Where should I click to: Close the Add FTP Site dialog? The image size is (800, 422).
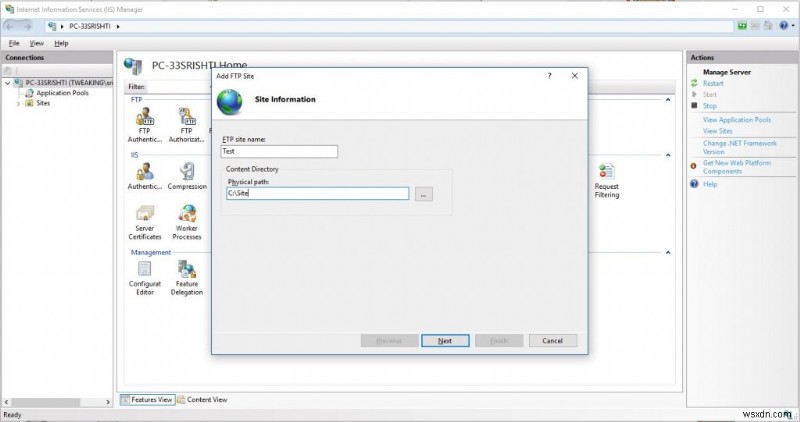click(x=574, y=76)
